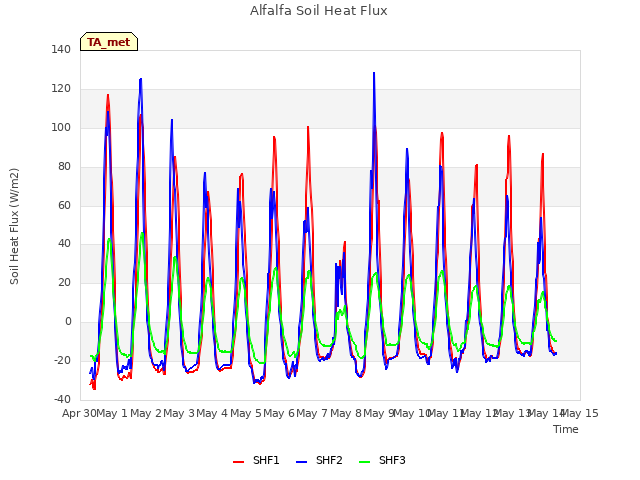Click the Soil Heat Flux (W/m2) axis label
Image resolution: width=640 pixels, height=480 pixels.
pos(14,227)
